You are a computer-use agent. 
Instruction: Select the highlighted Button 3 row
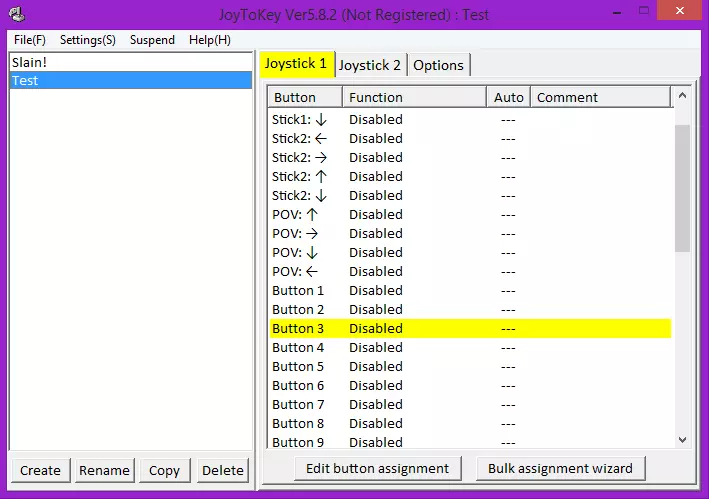click(x=470, y=328)
